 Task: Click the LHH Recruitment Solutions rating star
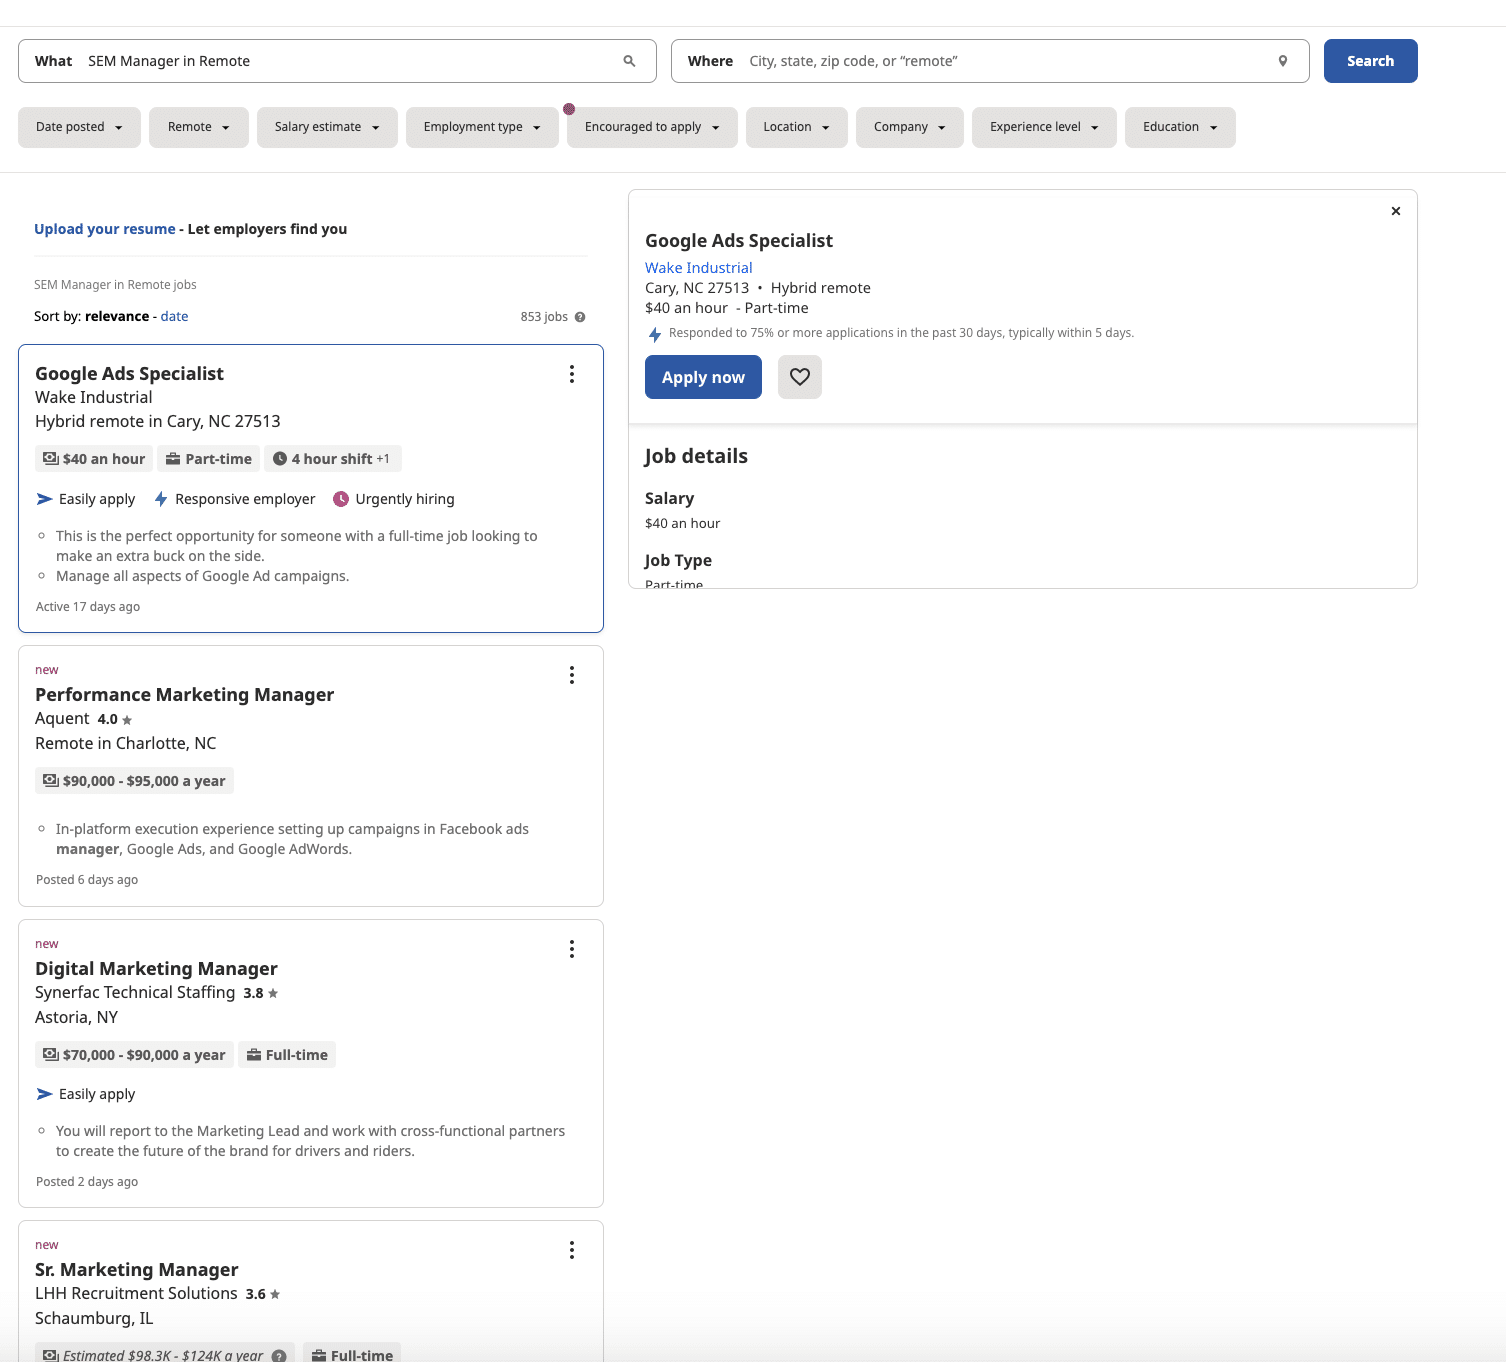pos(275,1295)
